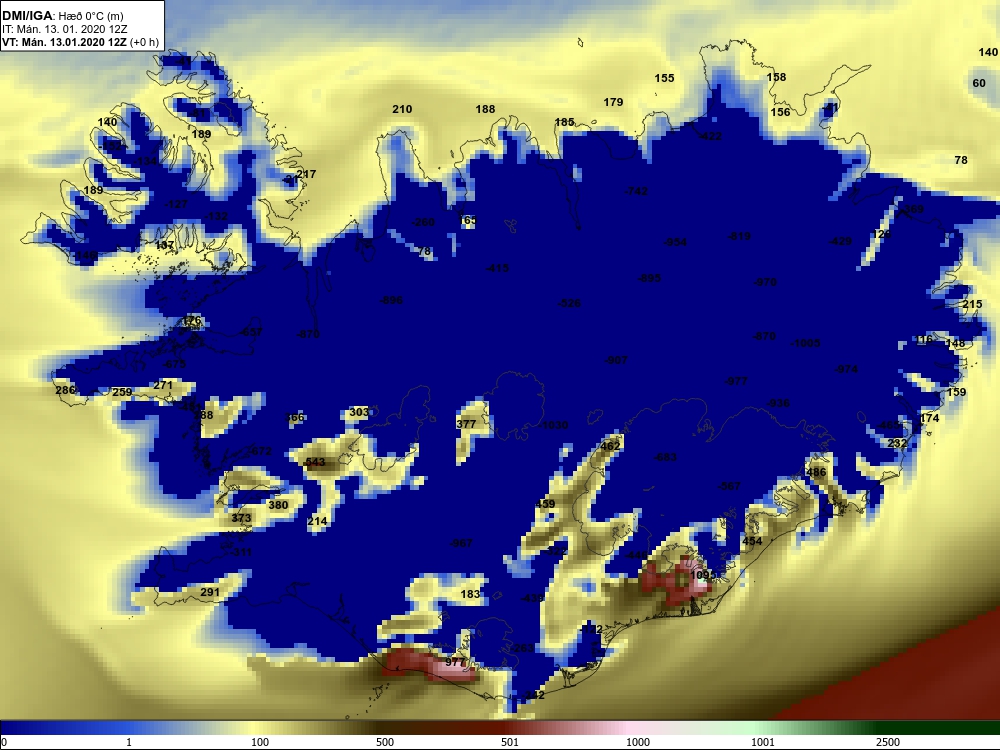Screen dimensions: 1000x750
Task: Select the -819 value label
Action: coord(739,236)
